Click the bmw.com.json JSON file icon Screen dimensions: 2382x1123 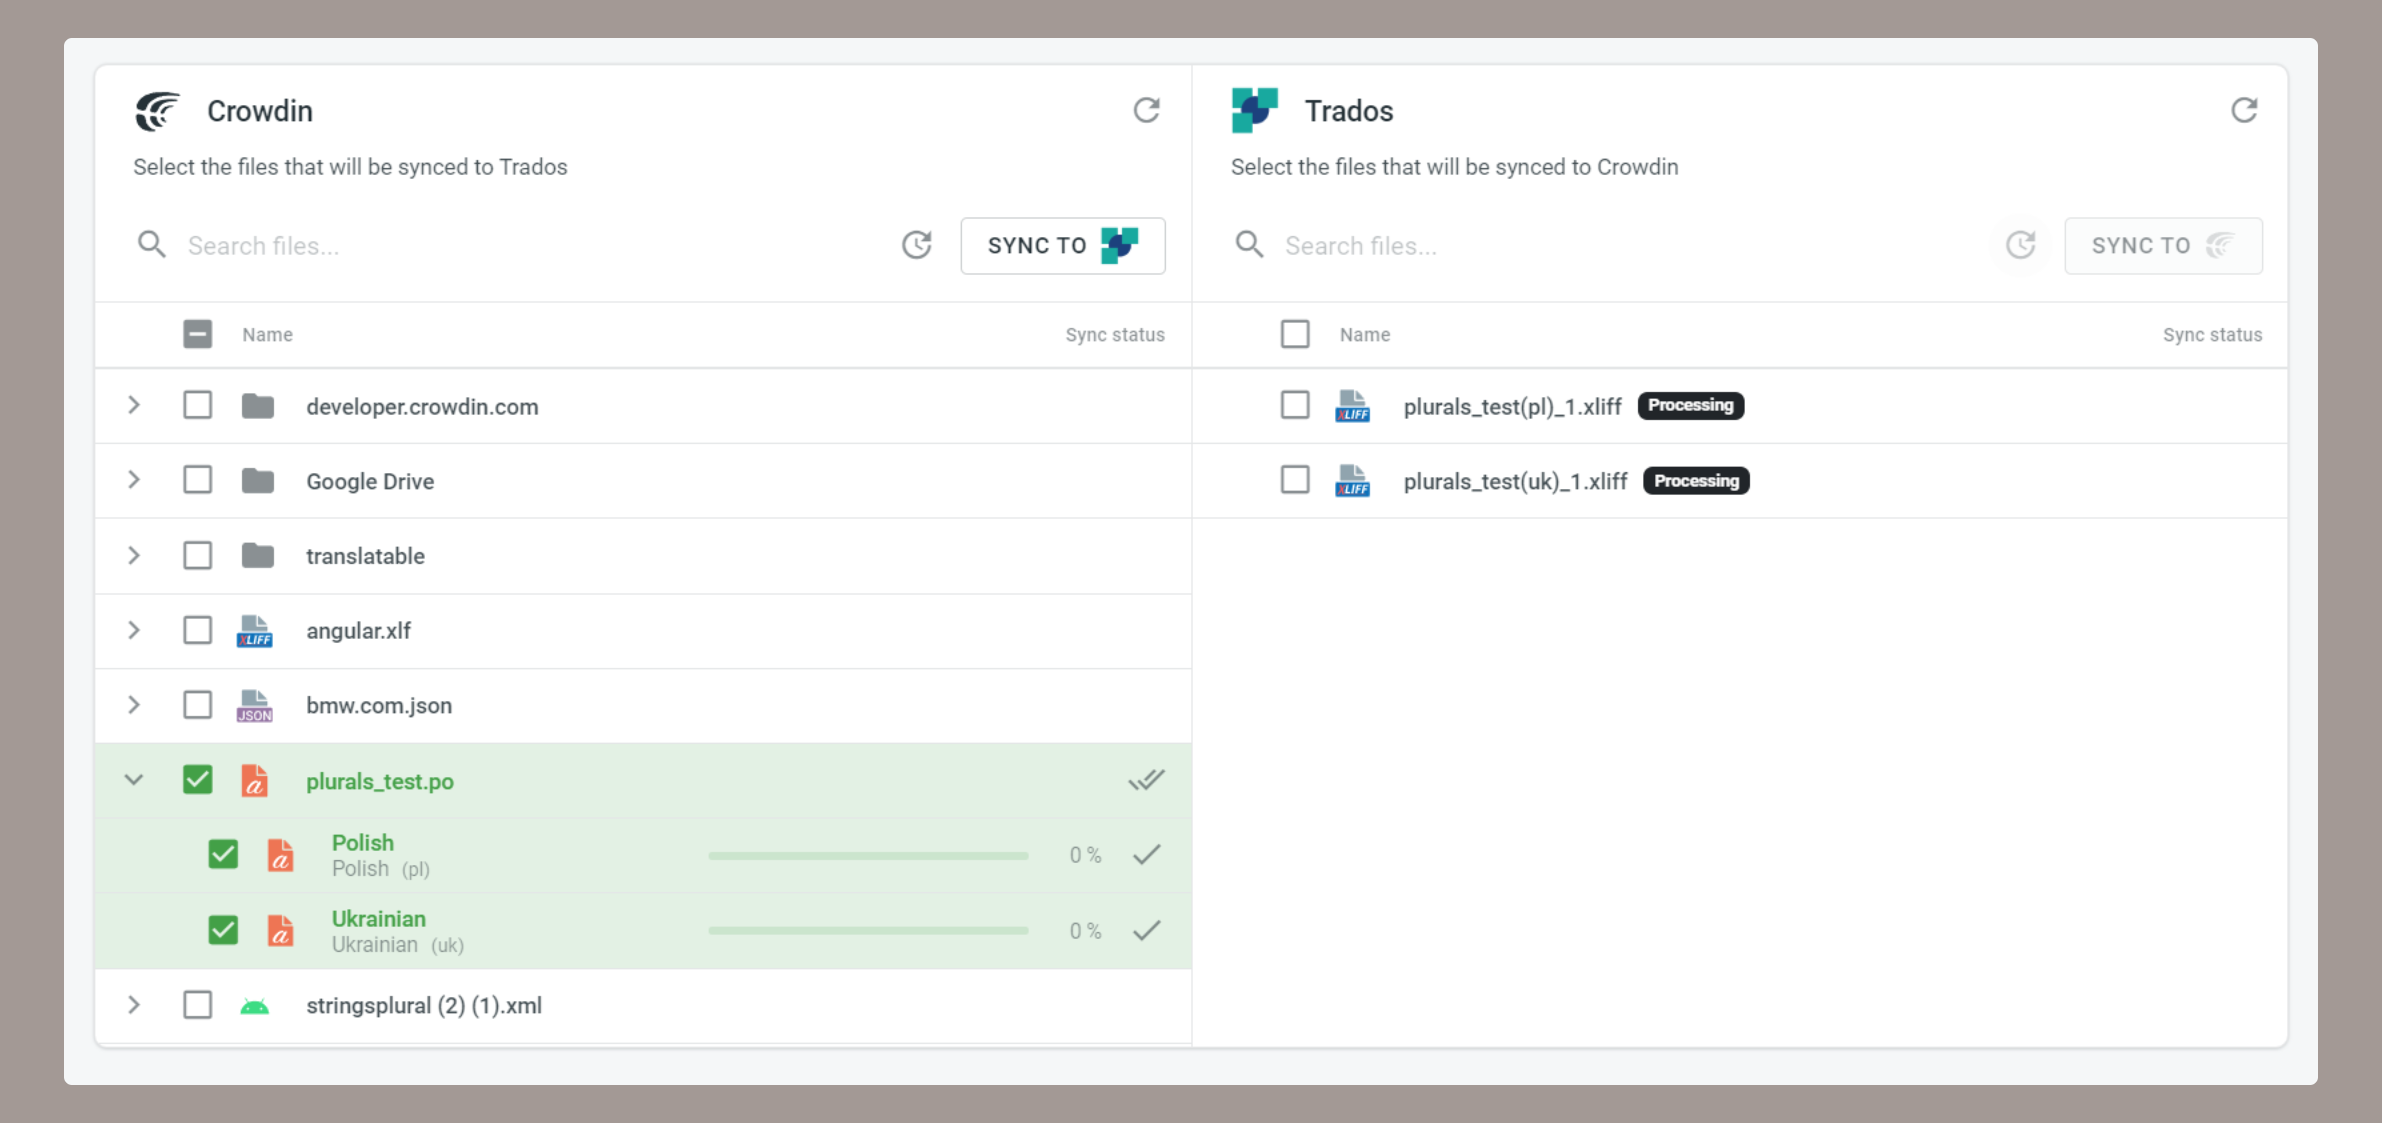click(x=255, y=706)
